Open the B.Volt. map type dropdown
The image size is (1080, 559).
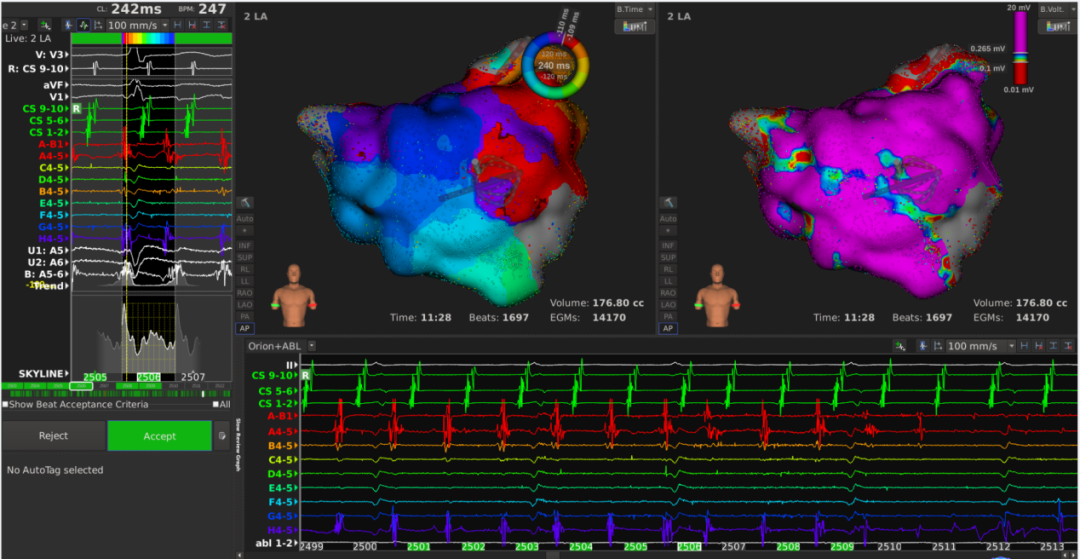1056,9
